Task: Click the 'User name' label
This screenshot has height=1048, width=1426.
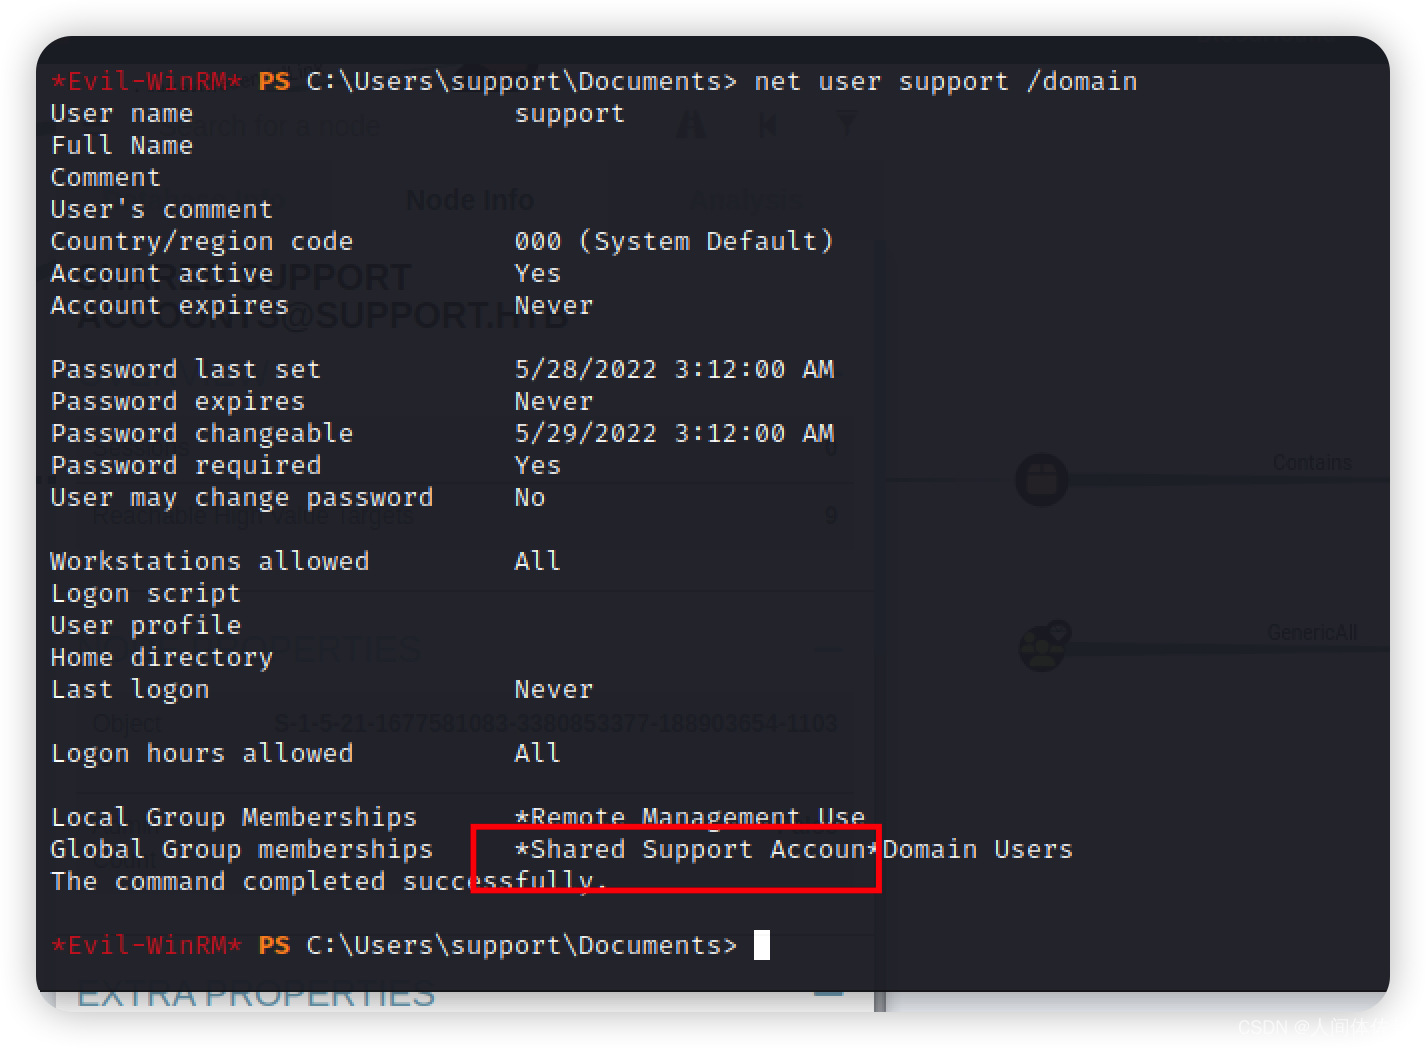Action: pyautogui.click(x=122, y=113)
